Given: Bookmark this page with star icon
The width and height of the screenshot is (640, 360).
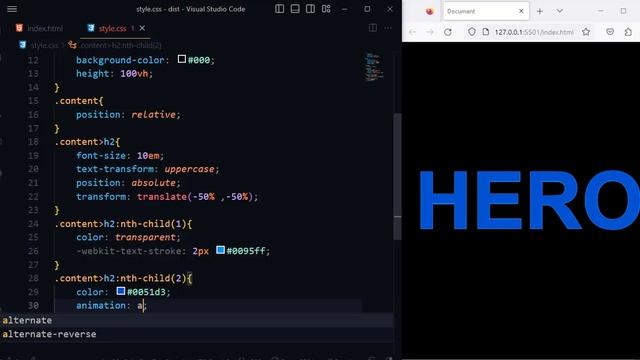Looking at the screenshot, I should 586,32.
